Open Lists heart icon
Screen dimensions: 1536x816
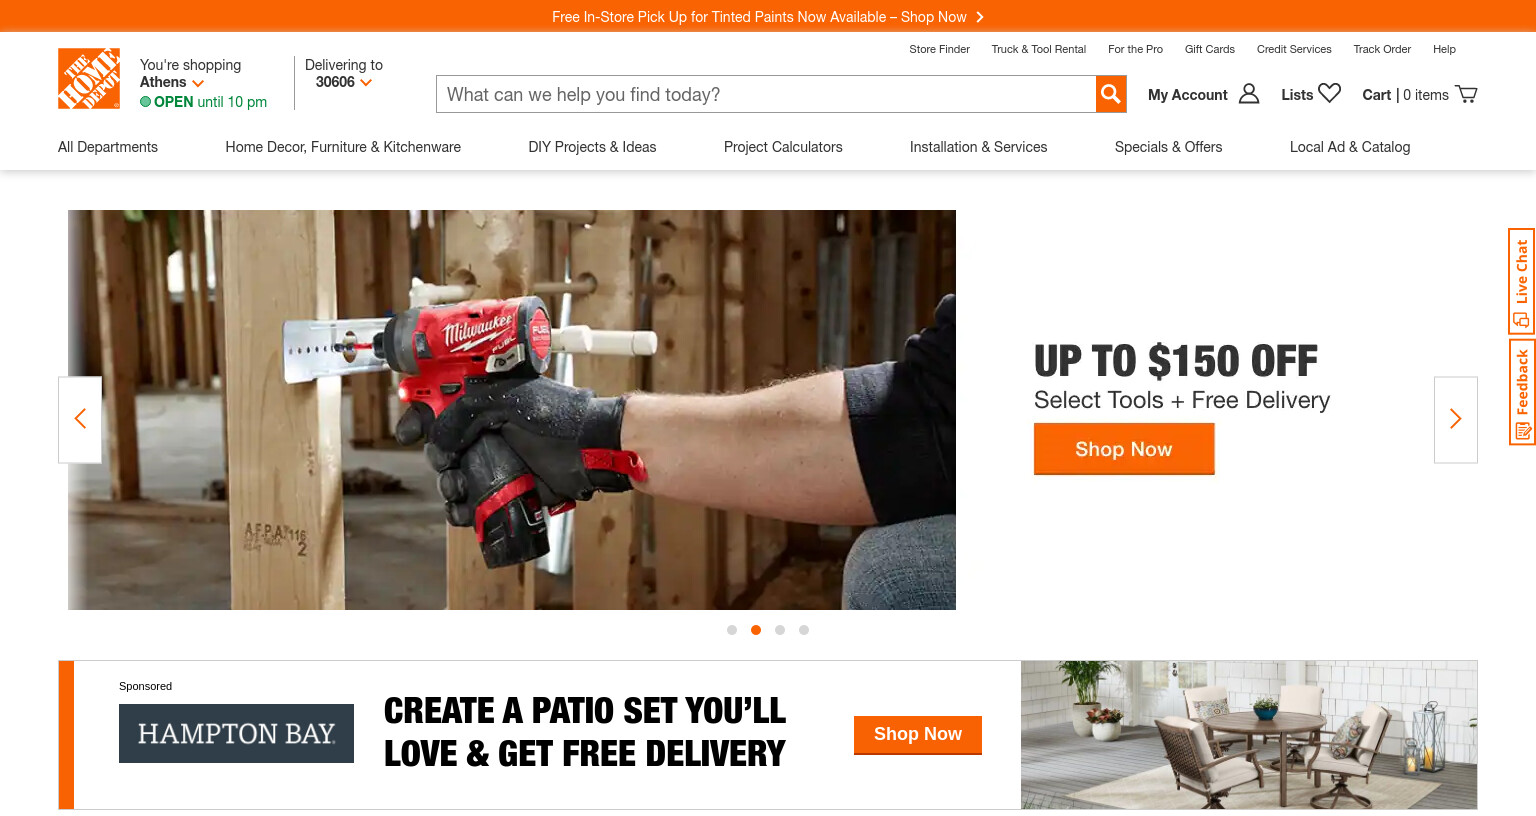(1329, 93)
